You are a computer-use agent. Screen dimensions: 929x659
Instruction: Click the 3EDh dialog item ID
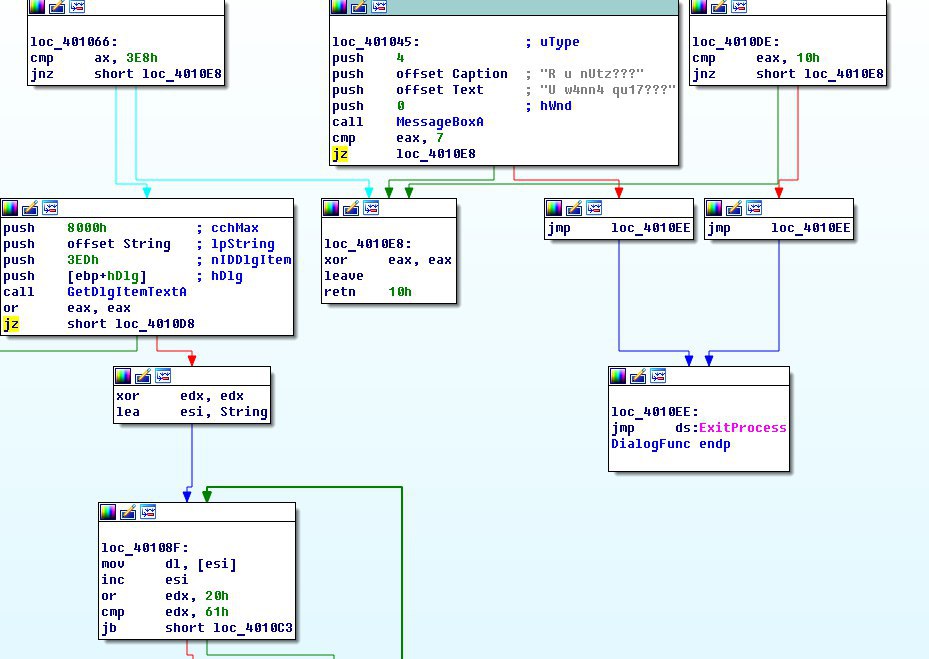tap(83, 260)
